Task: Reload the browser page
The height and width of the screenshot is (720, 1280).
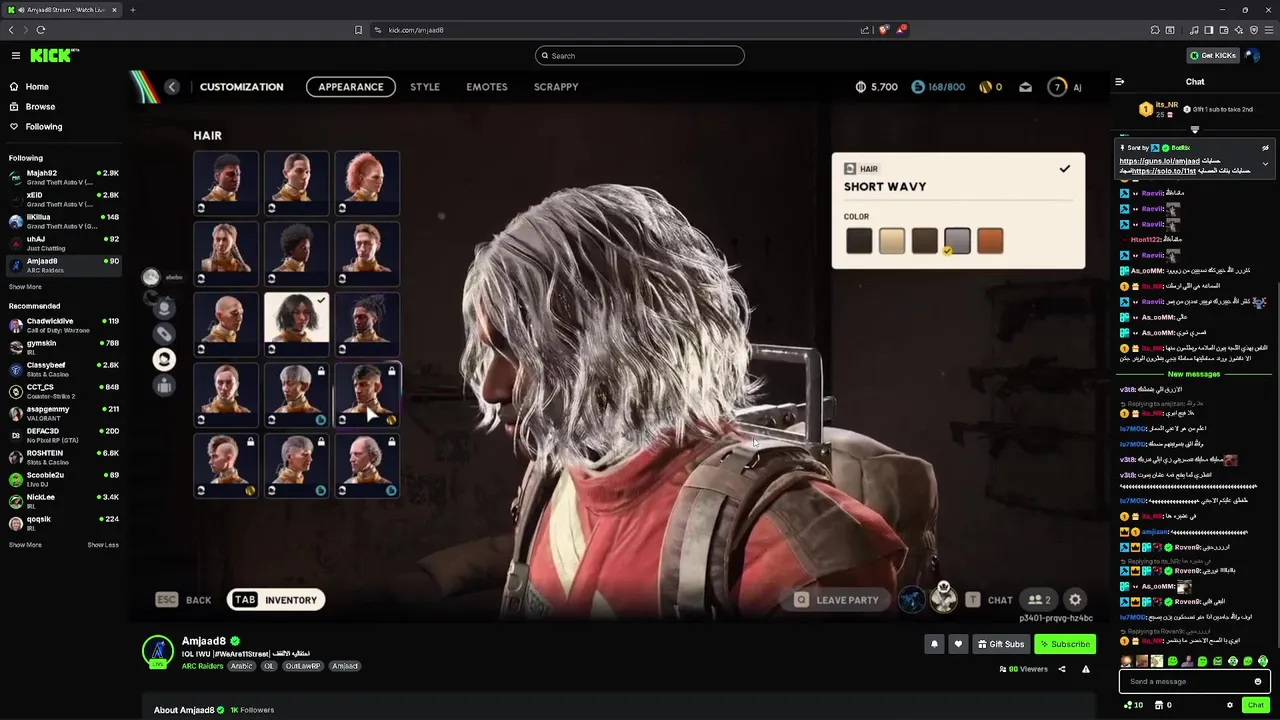Action: pyautogui.click(x=41, y=30)
